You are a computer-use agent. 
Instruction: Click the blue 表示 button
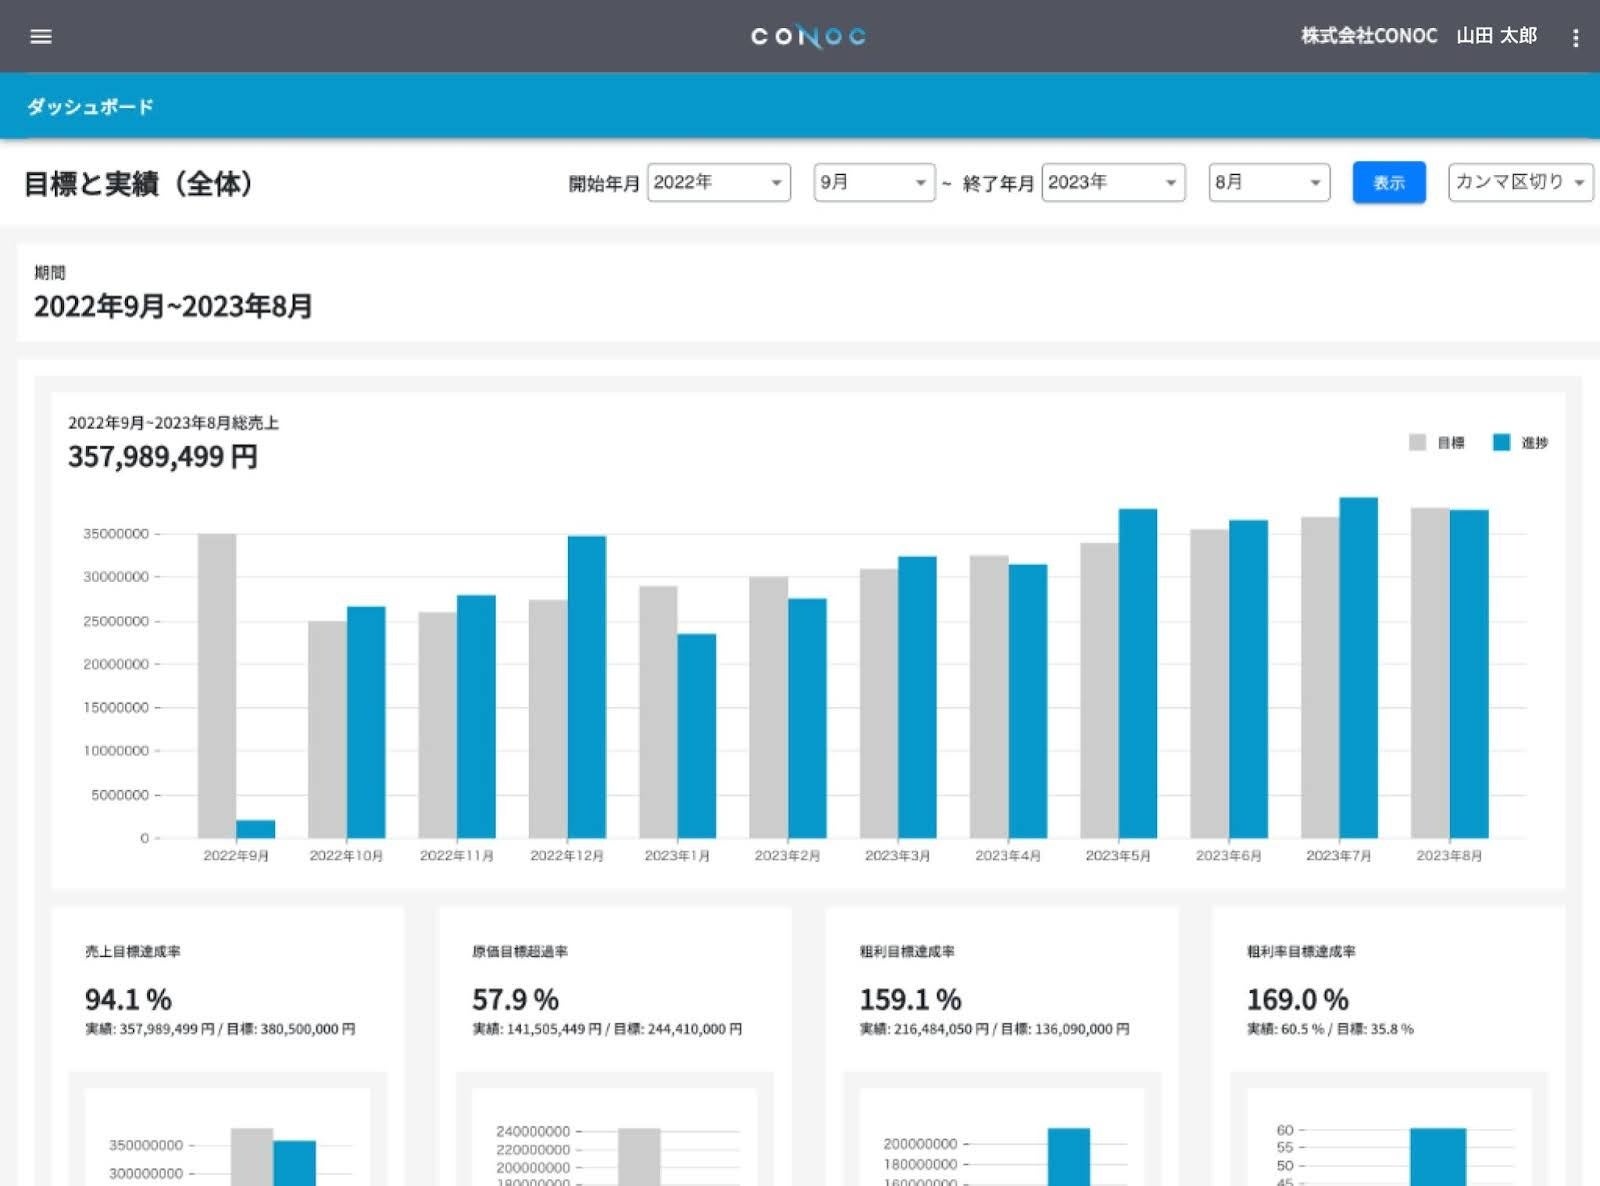click(x=1389, y=182)
